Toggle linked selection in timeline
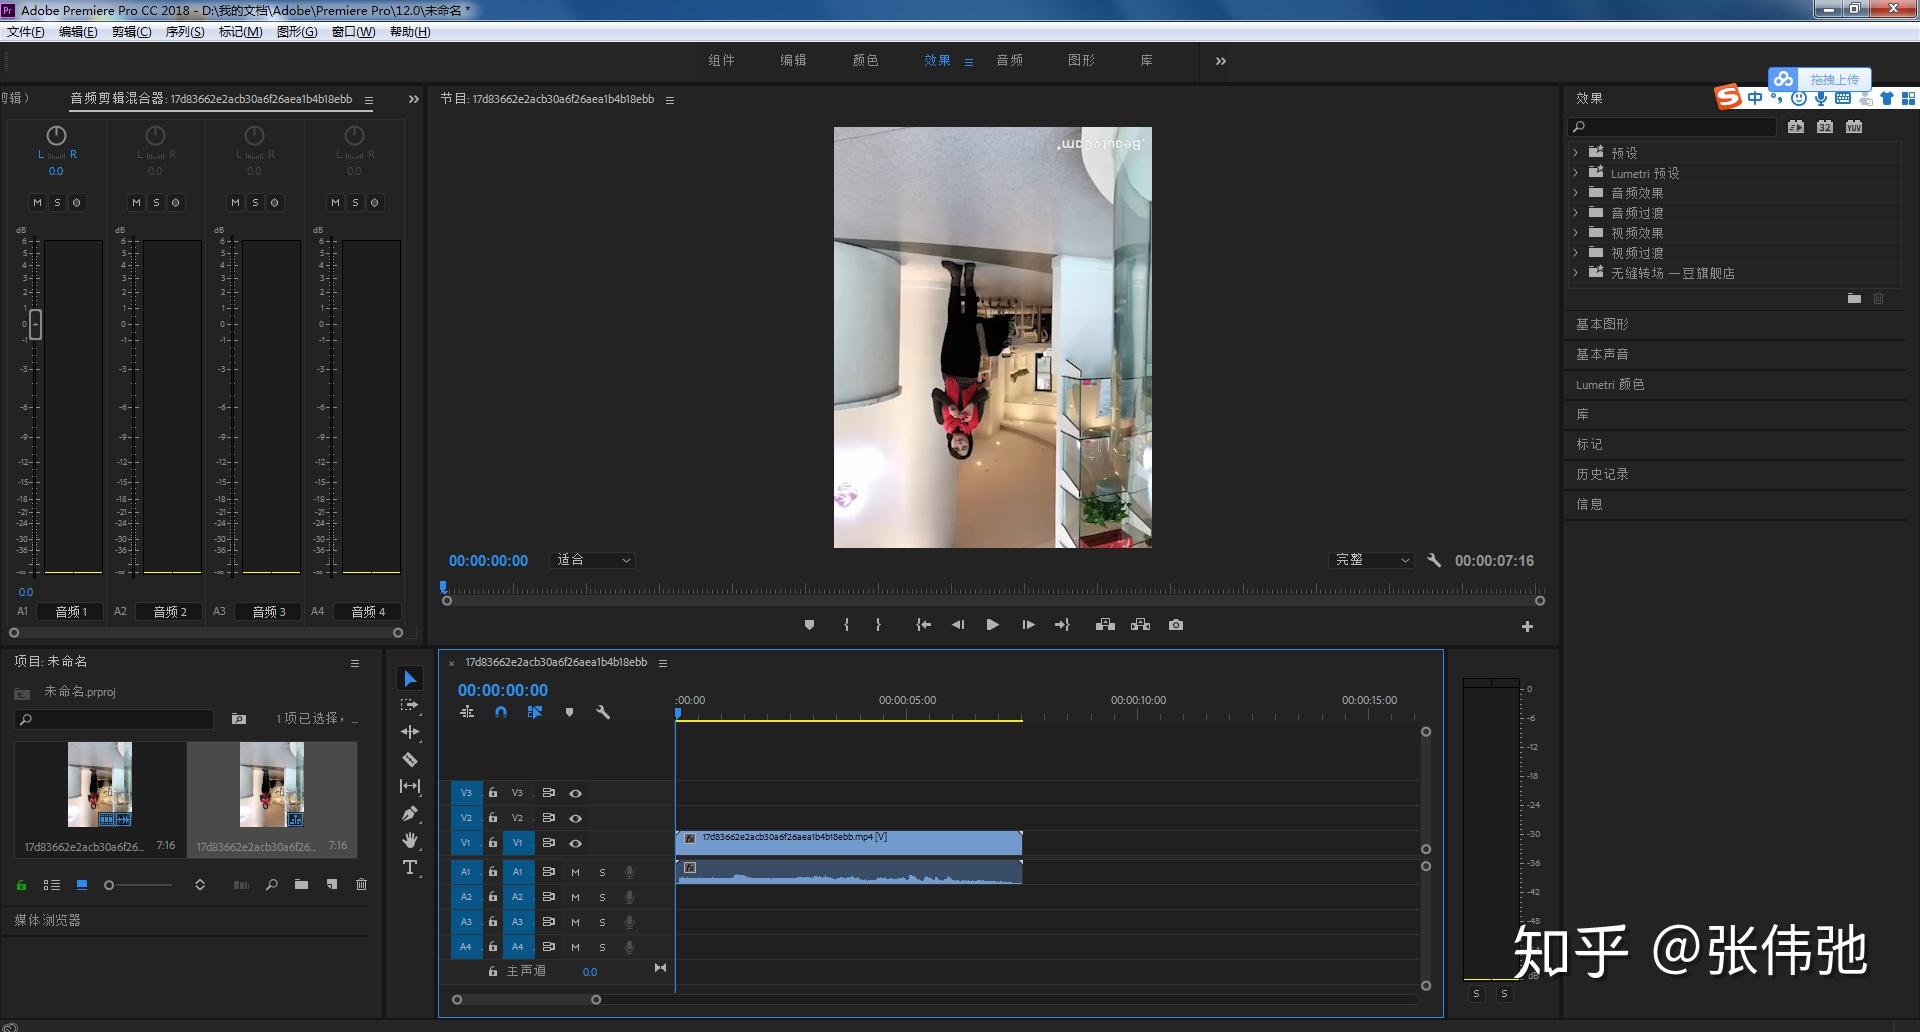 [535, 712]
